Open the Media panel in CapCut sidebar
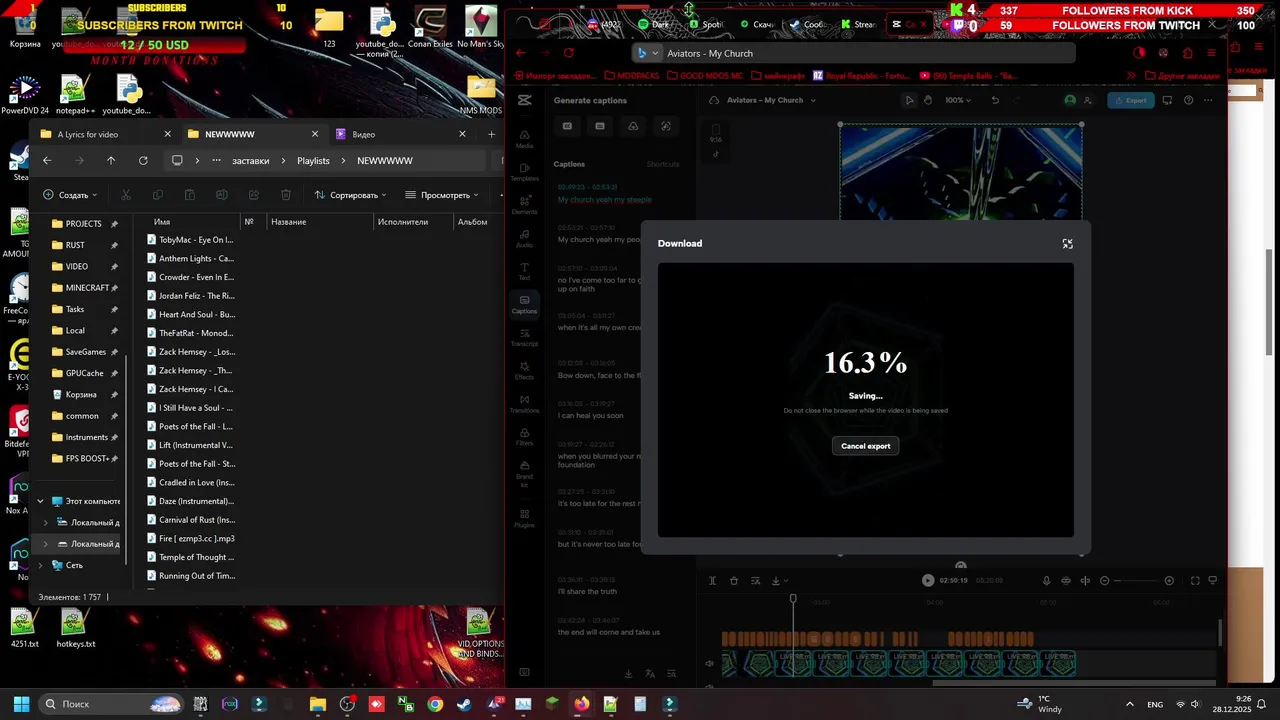1280x720 pixels. click(x=524, y=137)
